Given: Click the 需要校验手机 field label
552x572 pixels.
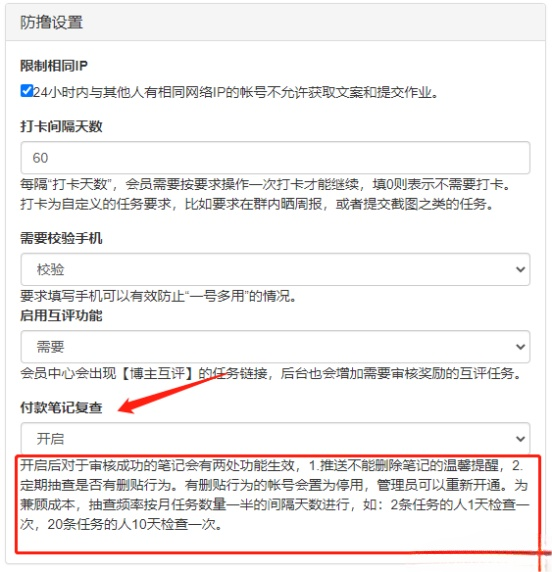Looking at the screenshot, I should 61,238.
